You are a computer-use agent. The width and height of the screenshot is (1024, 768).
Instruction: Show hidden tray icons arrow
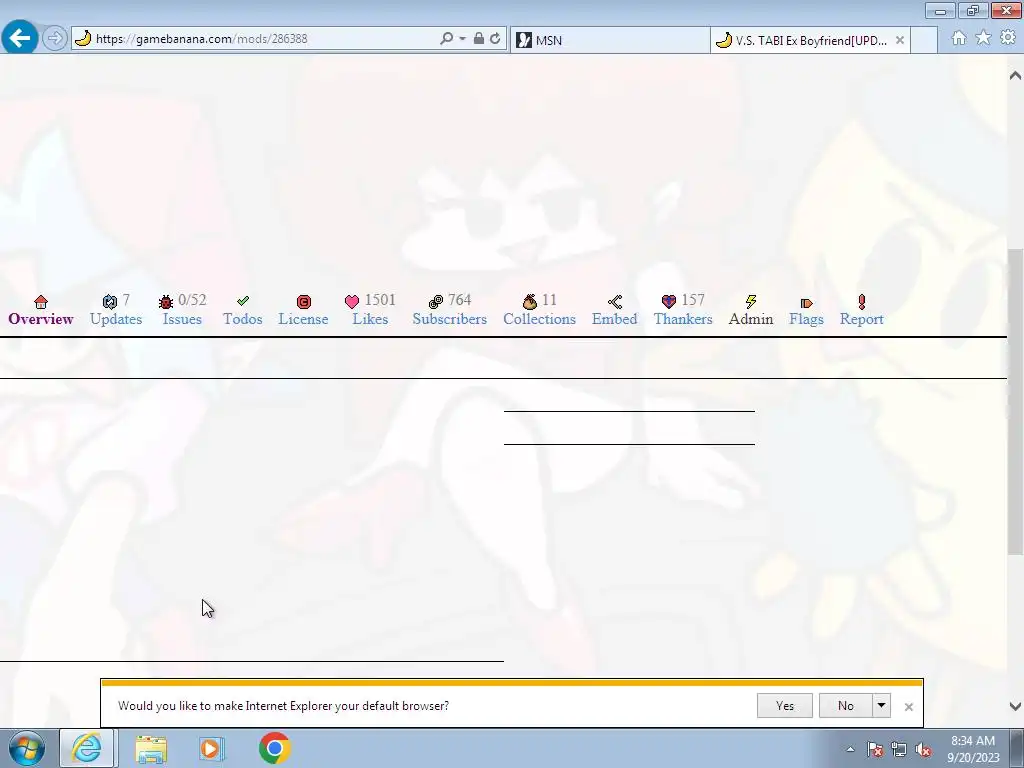850,749
